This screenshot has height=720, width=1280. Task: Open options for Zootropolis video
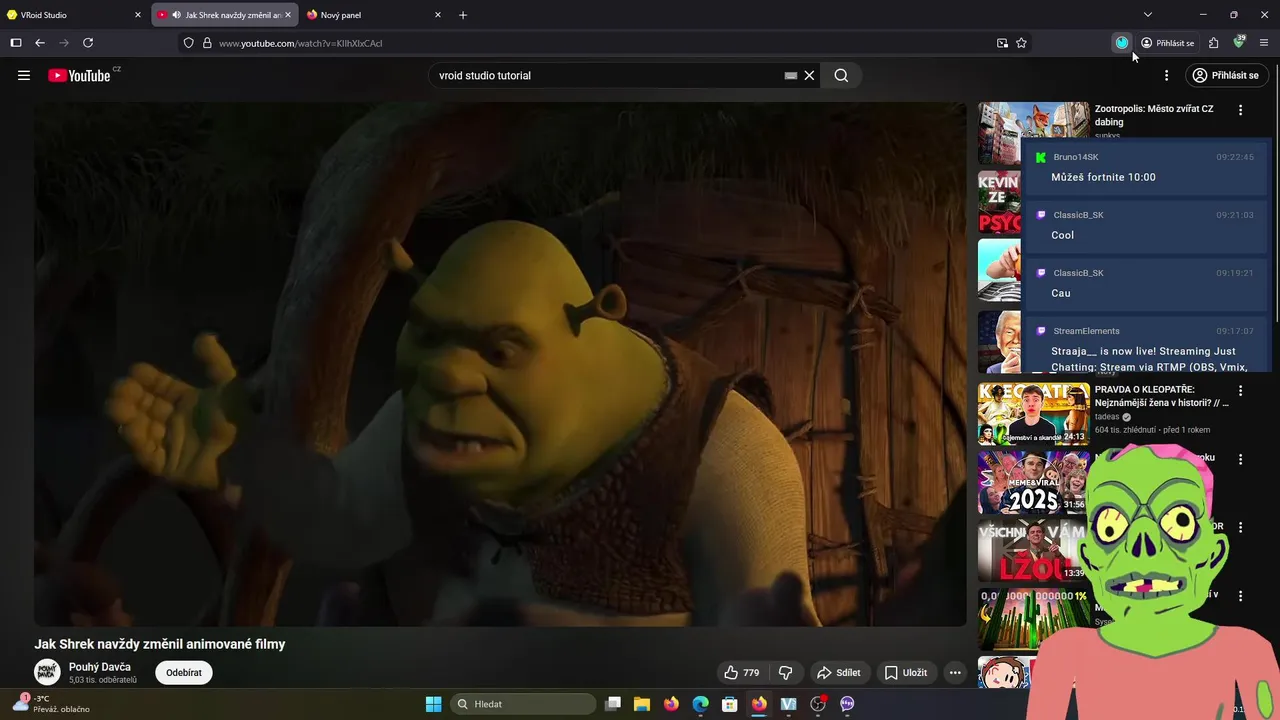point(1241,110)
